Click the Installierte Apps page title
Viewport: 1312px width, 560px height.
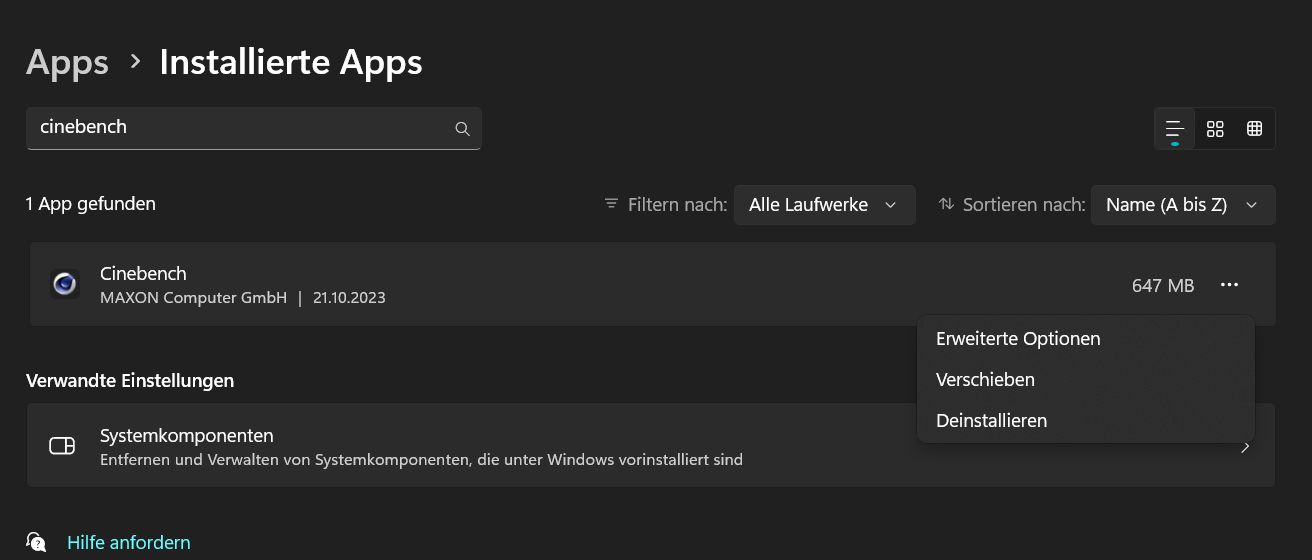click(291, 62)
